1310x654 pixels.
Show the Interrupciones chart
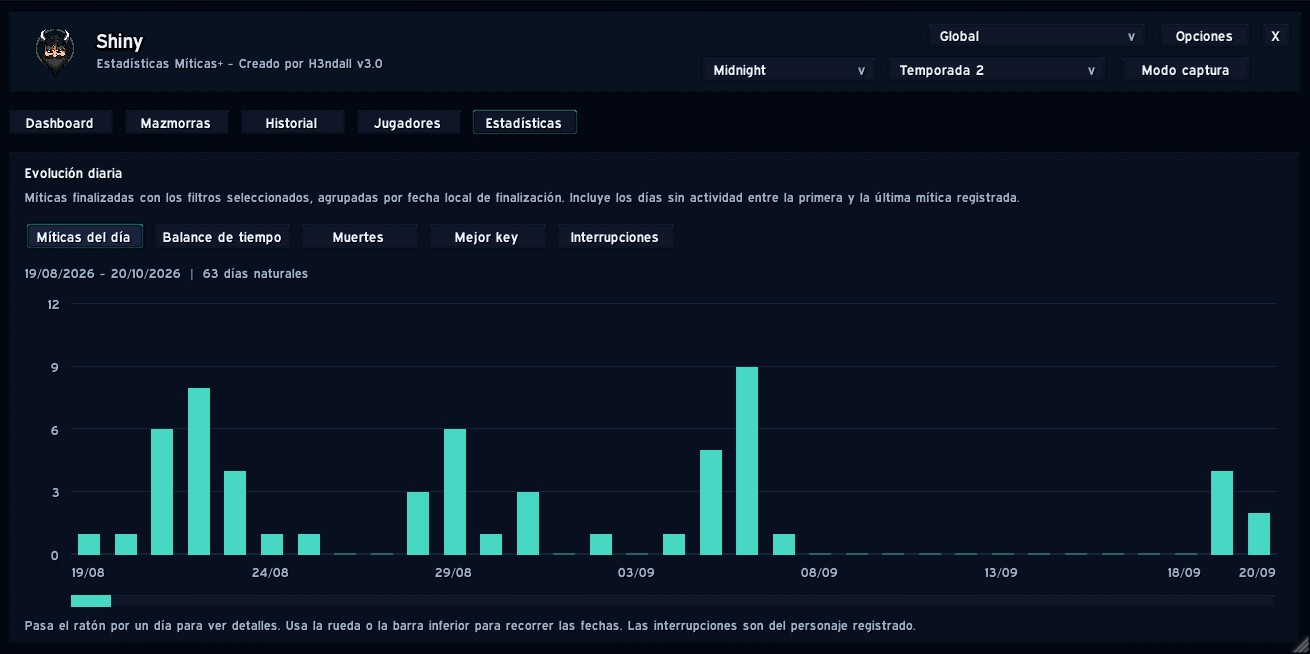[x=614, y=237]
